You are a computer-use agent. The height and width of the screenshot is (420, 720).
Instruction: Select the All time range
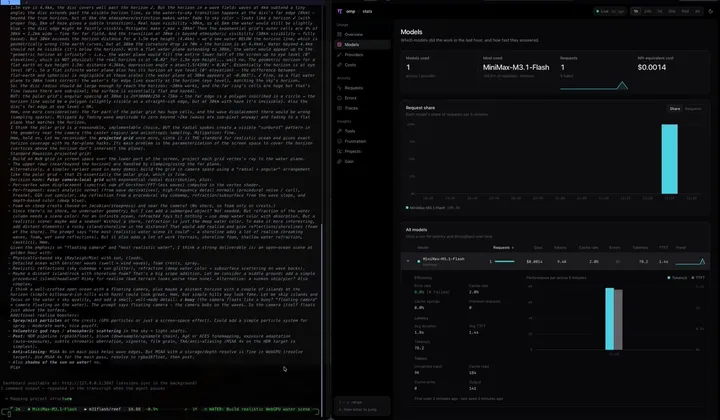[x=697, y=11]
